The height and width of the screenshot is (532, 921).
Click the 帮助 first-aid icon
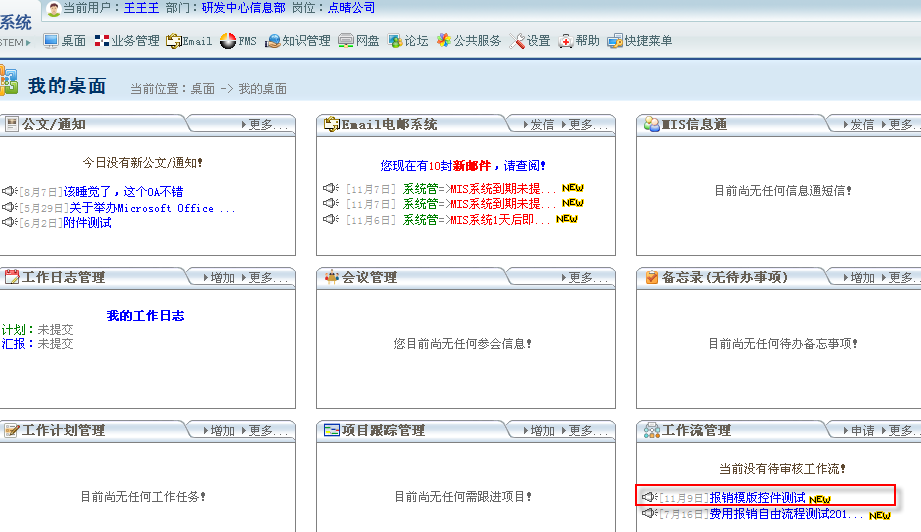tap(566, 41)
